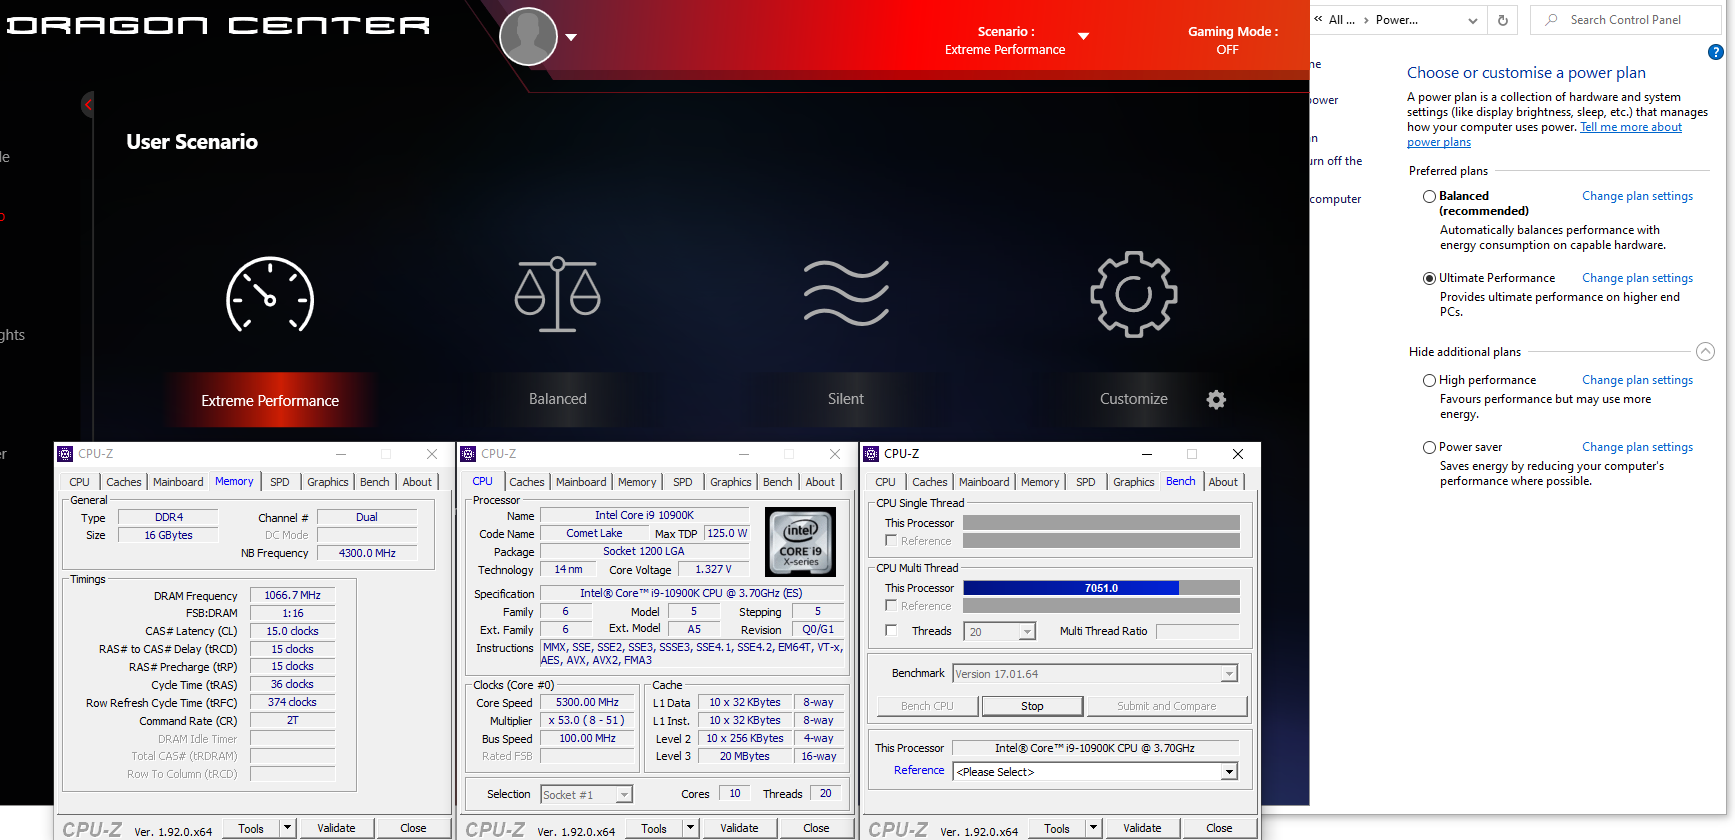Open Change plan settings for Ultimate Performance

click(x=1637, y=278)
